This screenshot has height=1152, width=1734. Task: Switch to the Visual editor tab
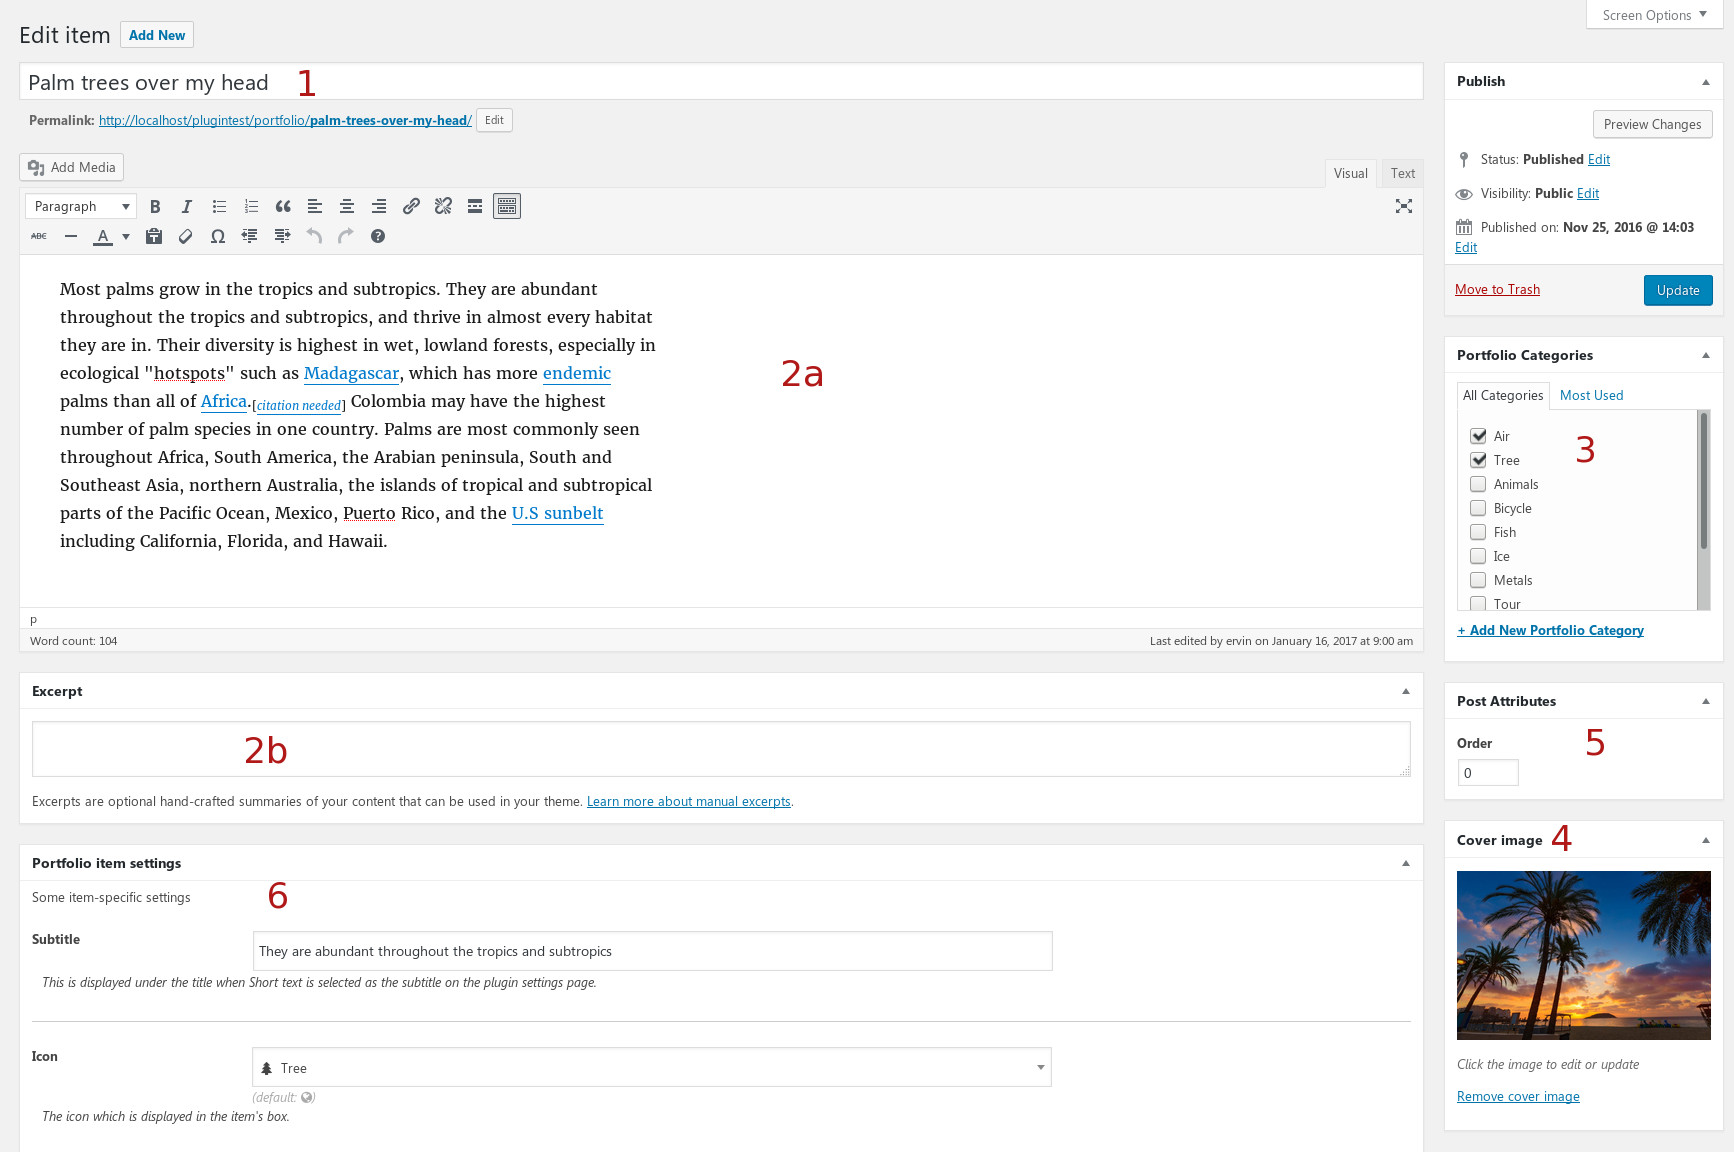tap(1350, 173)
